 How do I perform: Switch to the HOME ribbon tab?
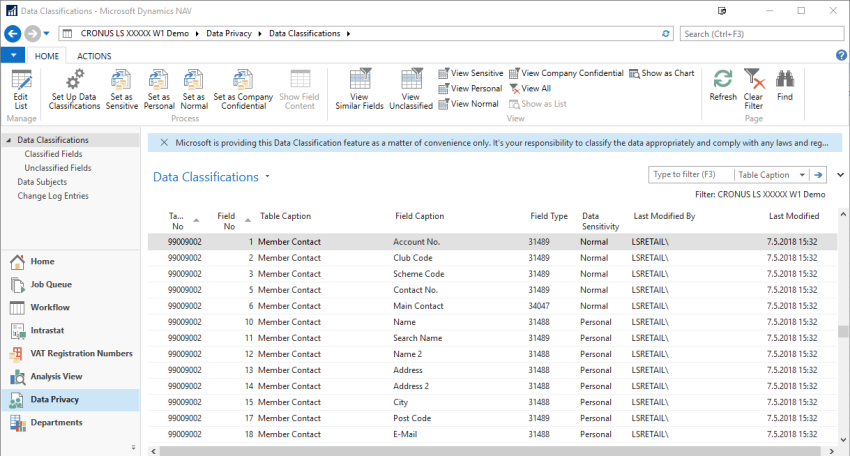47,56
